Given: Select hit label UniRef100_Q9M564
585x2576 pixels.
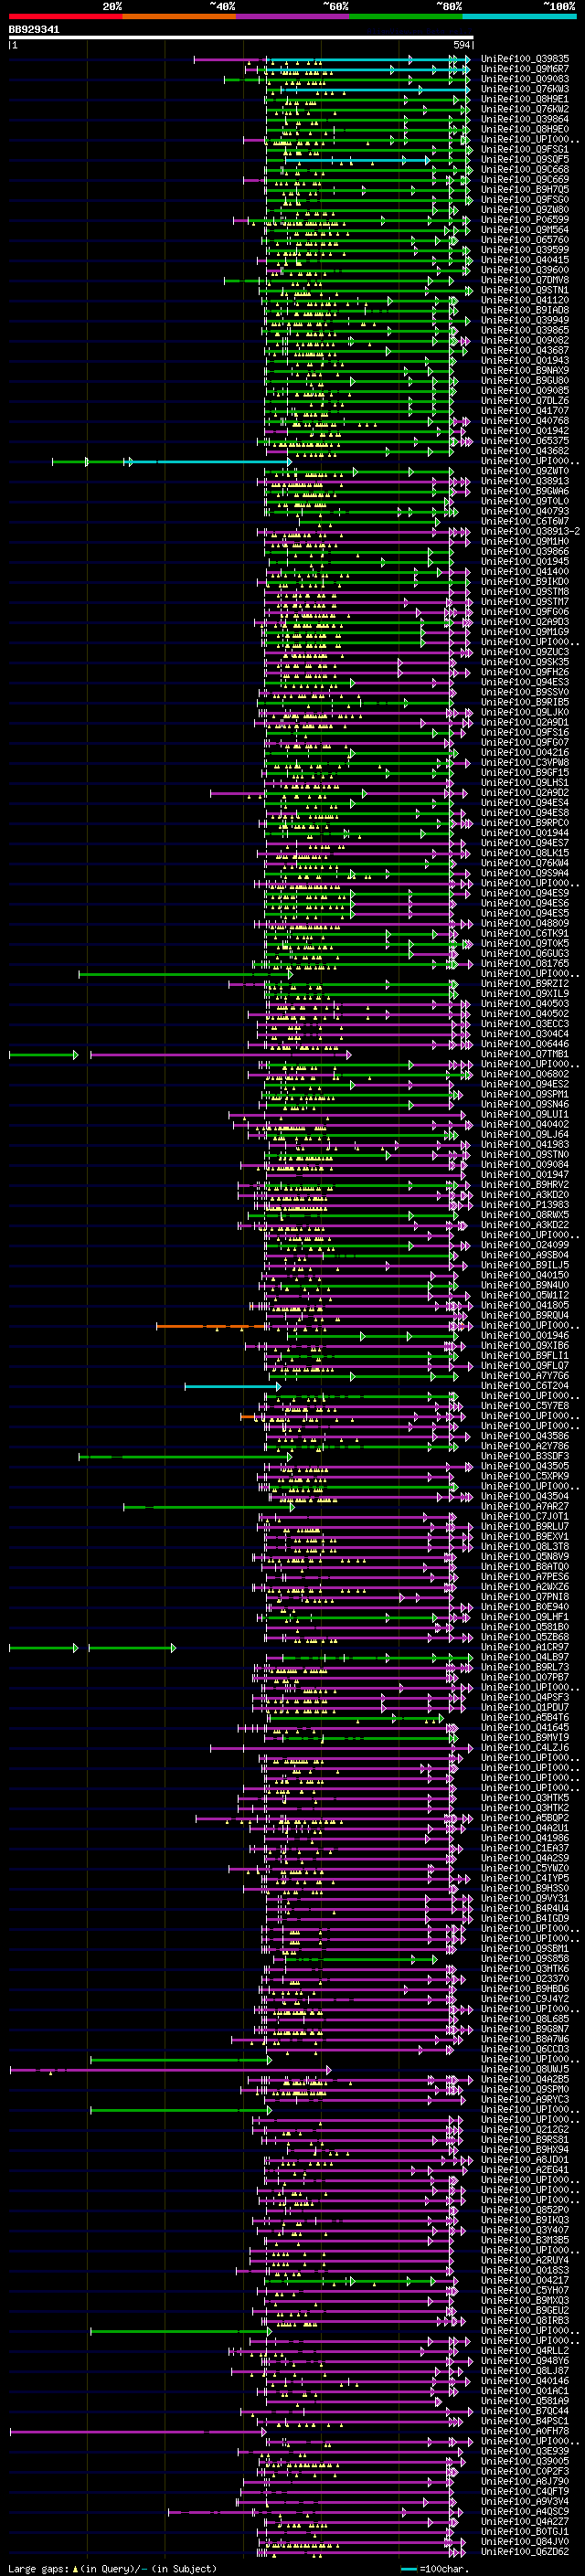Looking at the screenshot, I should (525, 230).
